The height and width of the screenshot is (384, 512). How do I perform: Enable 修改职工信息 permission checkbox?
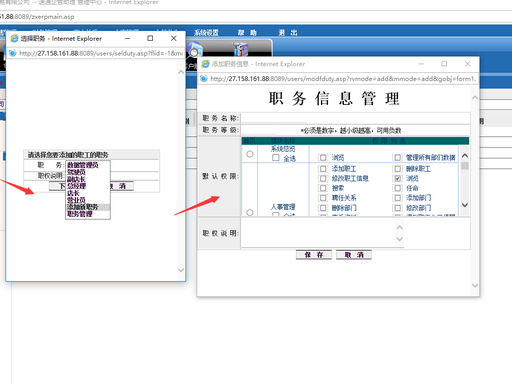coord(323,178)
